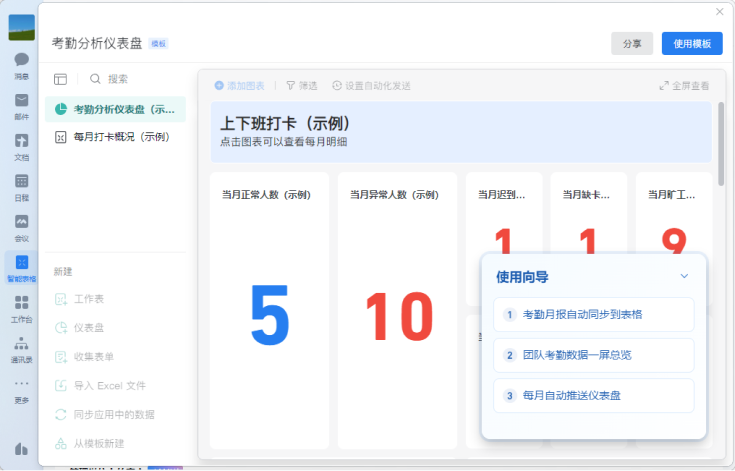Image resolution: width=735 pixels, height=471 pixels.
Task: Click the 当月旷工 card showing 9
Action: tap(674, 213)
